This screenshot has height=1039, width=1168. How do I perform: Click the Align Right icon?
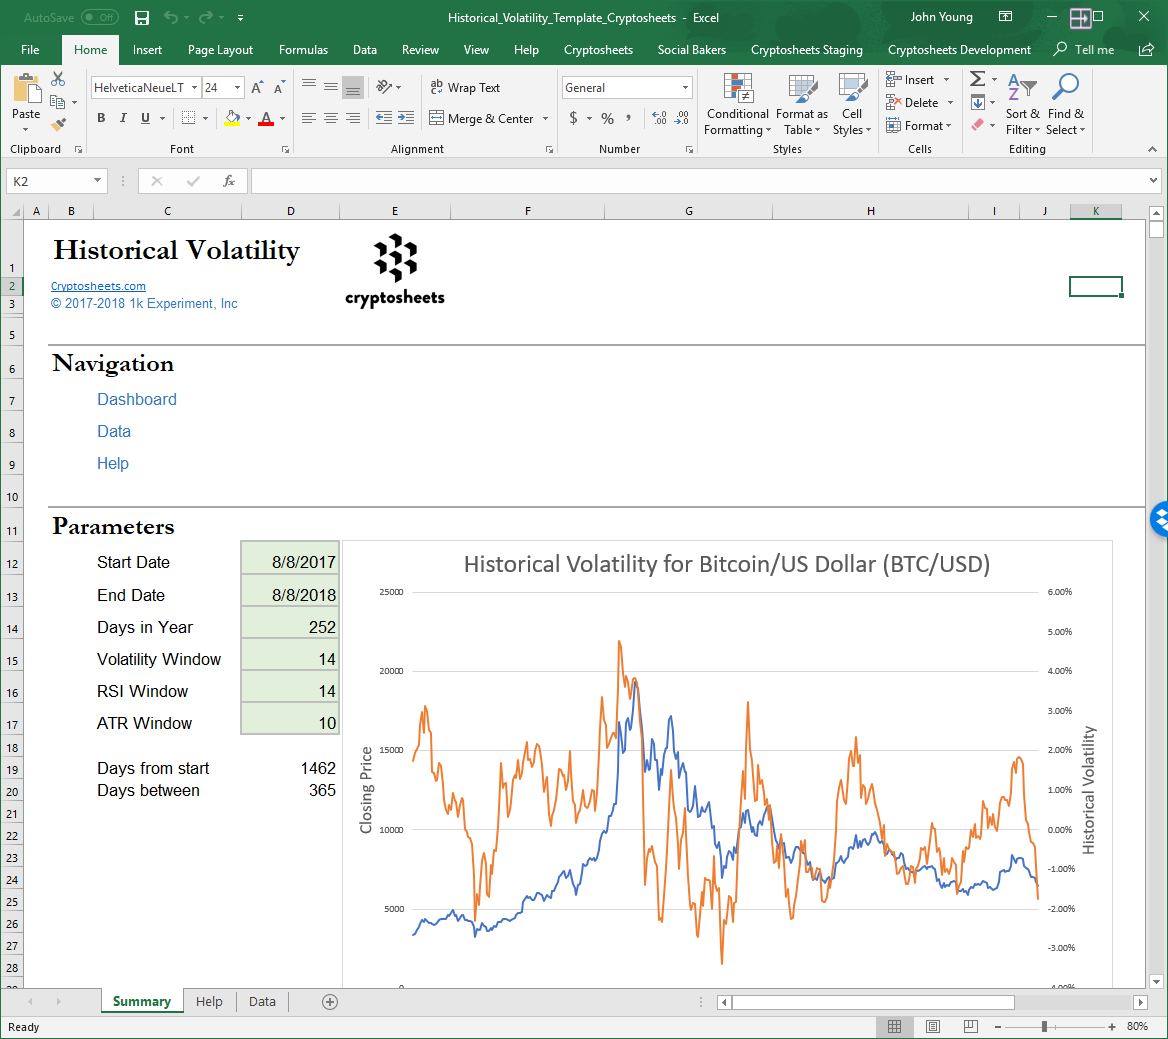pos(353,118)
